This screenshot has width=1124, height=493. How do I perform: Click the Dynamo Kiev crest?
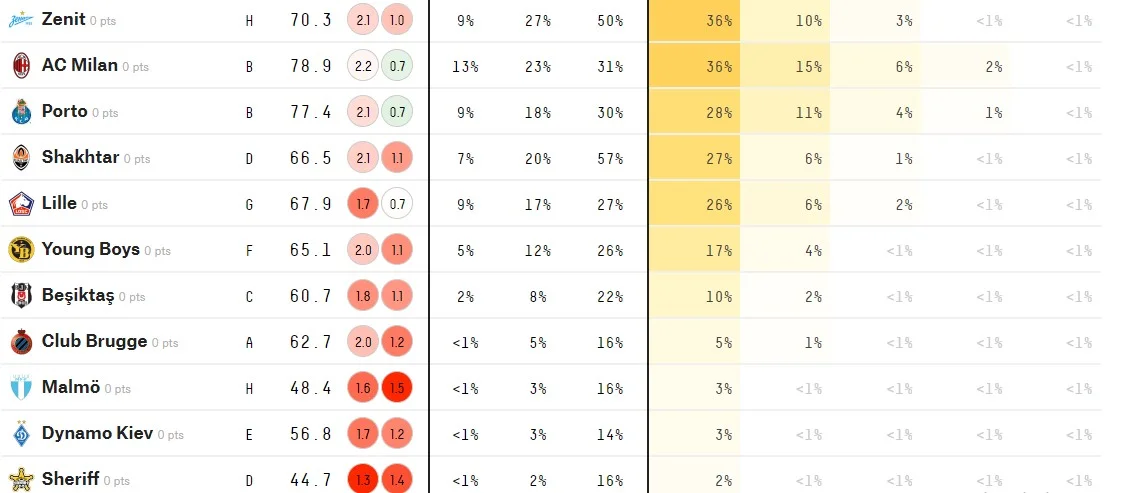20,434
